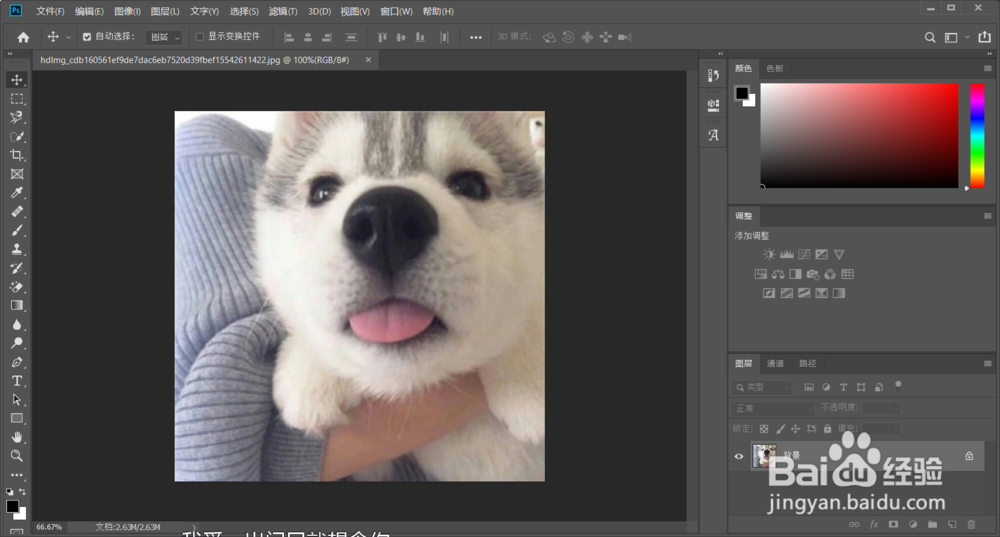This screenshot has height=537, width=1000.
Task: Uncheck the 自动选择 checkbox
Action: coord(87,37)
